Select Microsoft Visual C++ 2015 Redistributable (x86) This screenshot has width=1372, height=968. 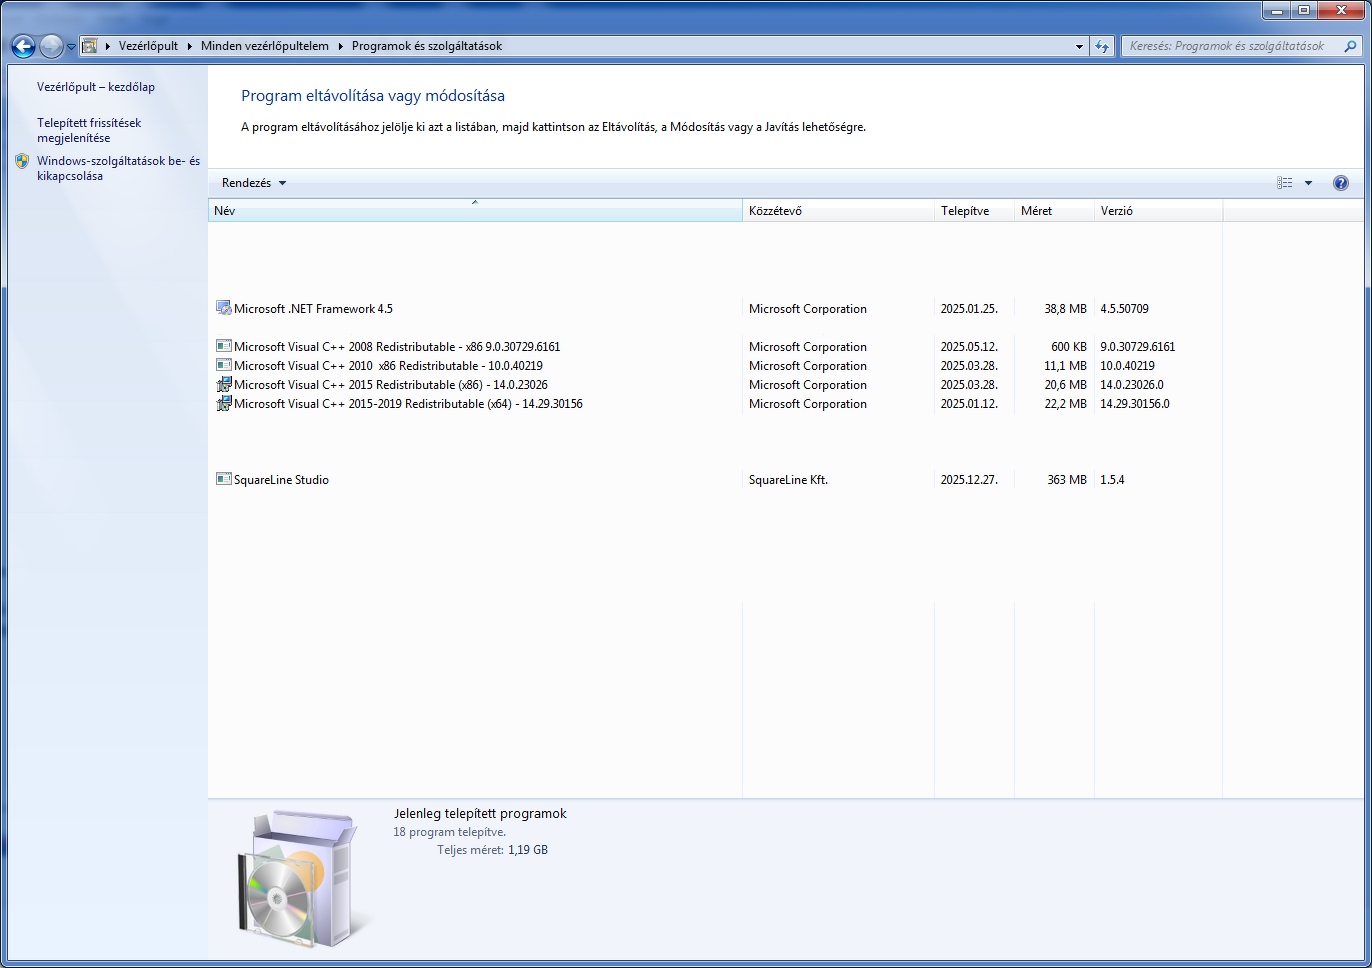click(391, 385)
